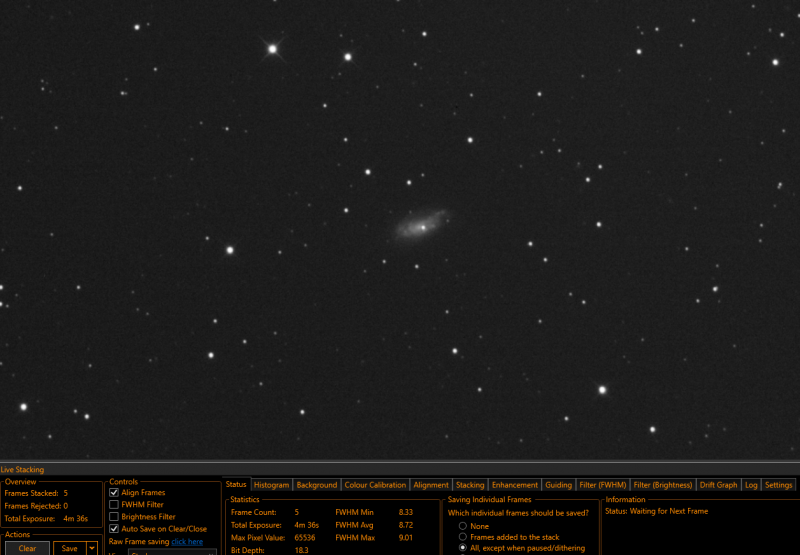Select Frames added to the stack option

click(463, 537)
